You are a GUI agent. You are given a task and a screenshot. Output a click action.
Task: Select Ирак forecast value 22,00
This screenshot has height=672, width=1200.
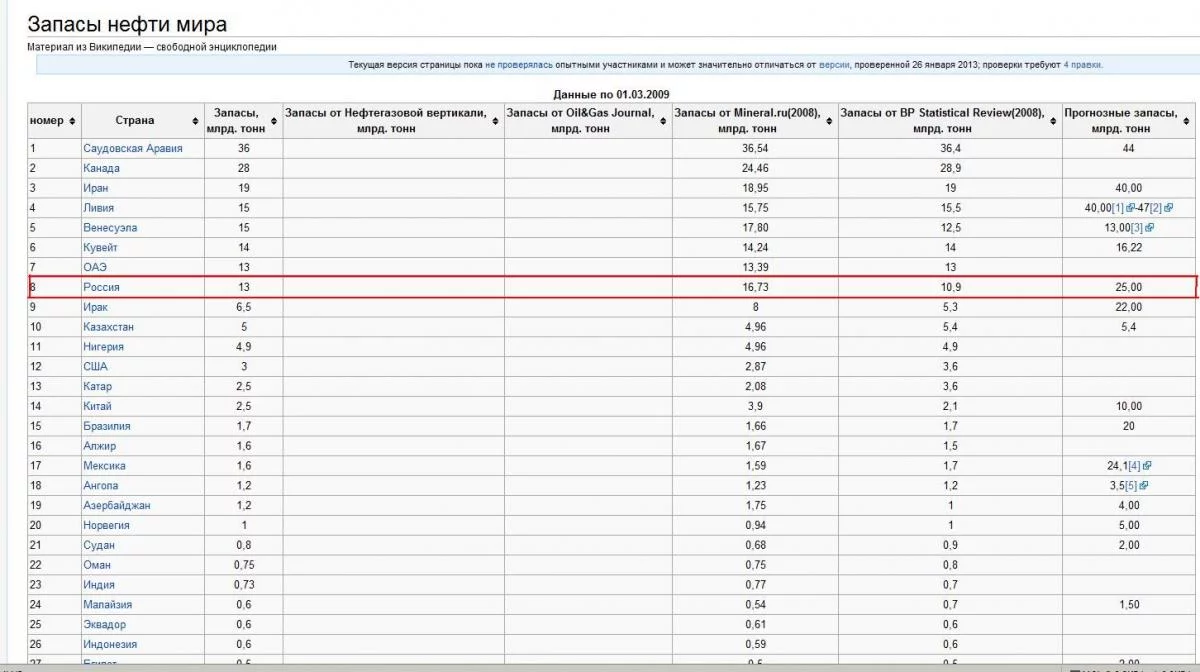point(1128,307)
